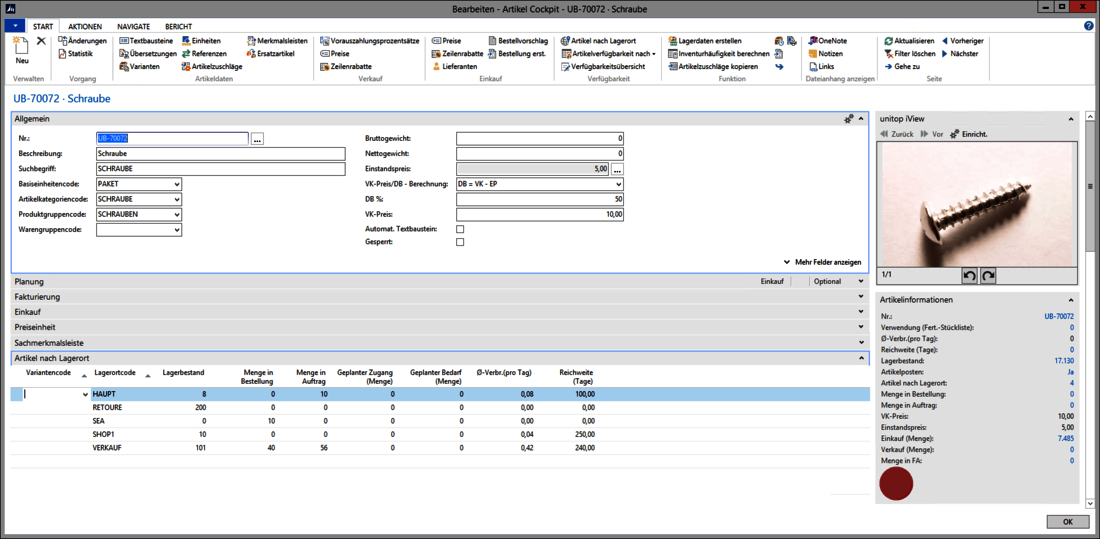Open the help question mark icon
The image size is (1100, 539).
click(x=1089, y=26)
